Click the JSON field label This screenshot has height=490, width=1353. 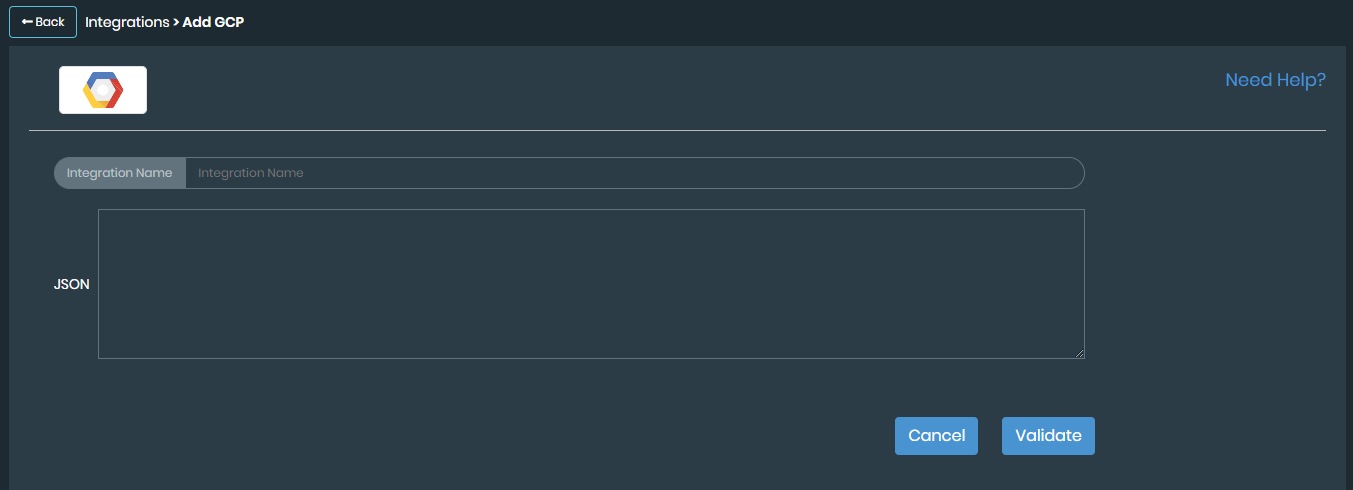pyautogui.click(x=71, y=284)
